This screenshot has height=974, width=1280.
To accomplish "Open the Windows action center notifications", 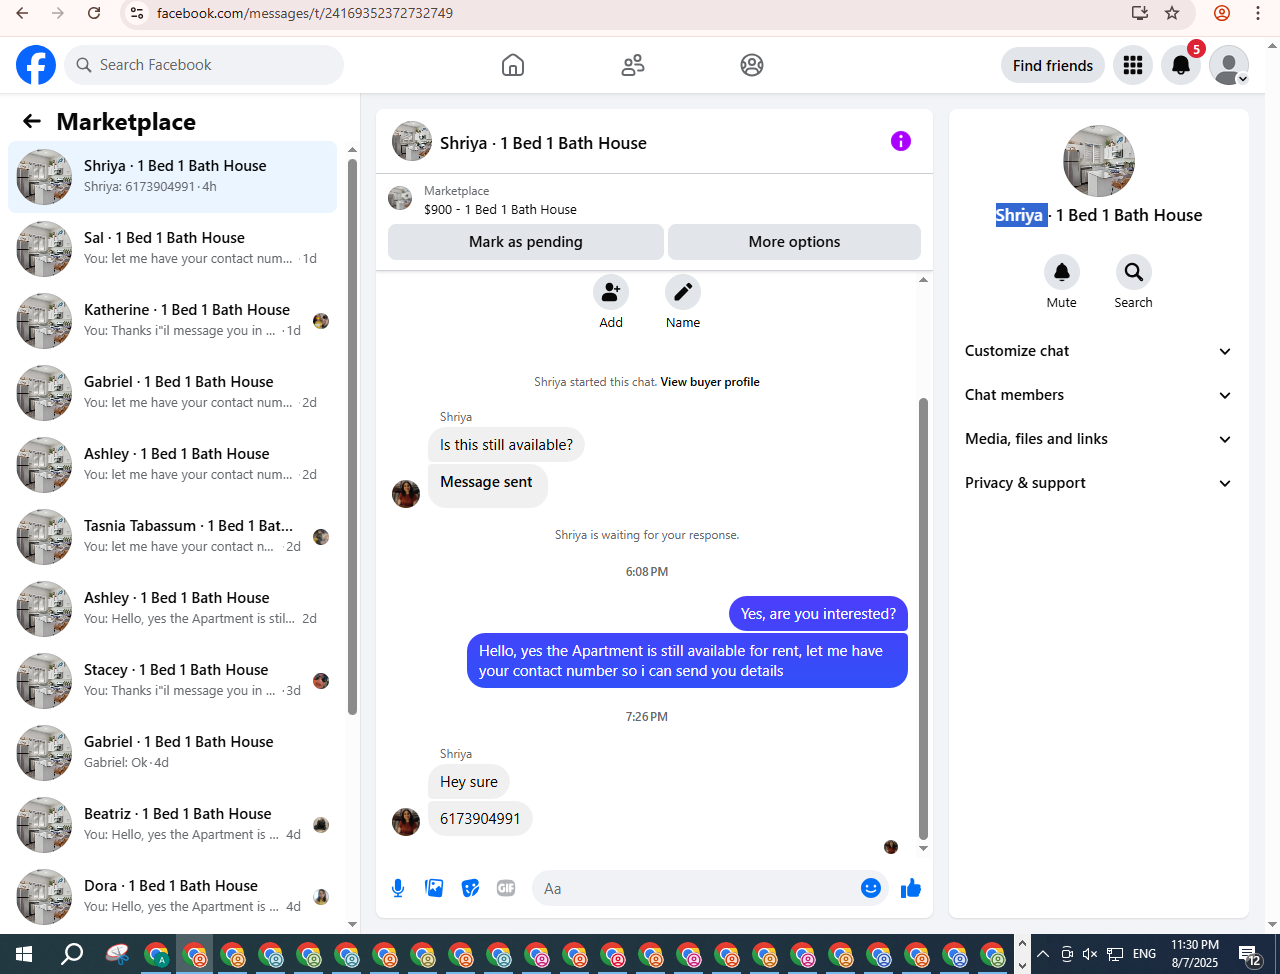I will (1250, 954).
